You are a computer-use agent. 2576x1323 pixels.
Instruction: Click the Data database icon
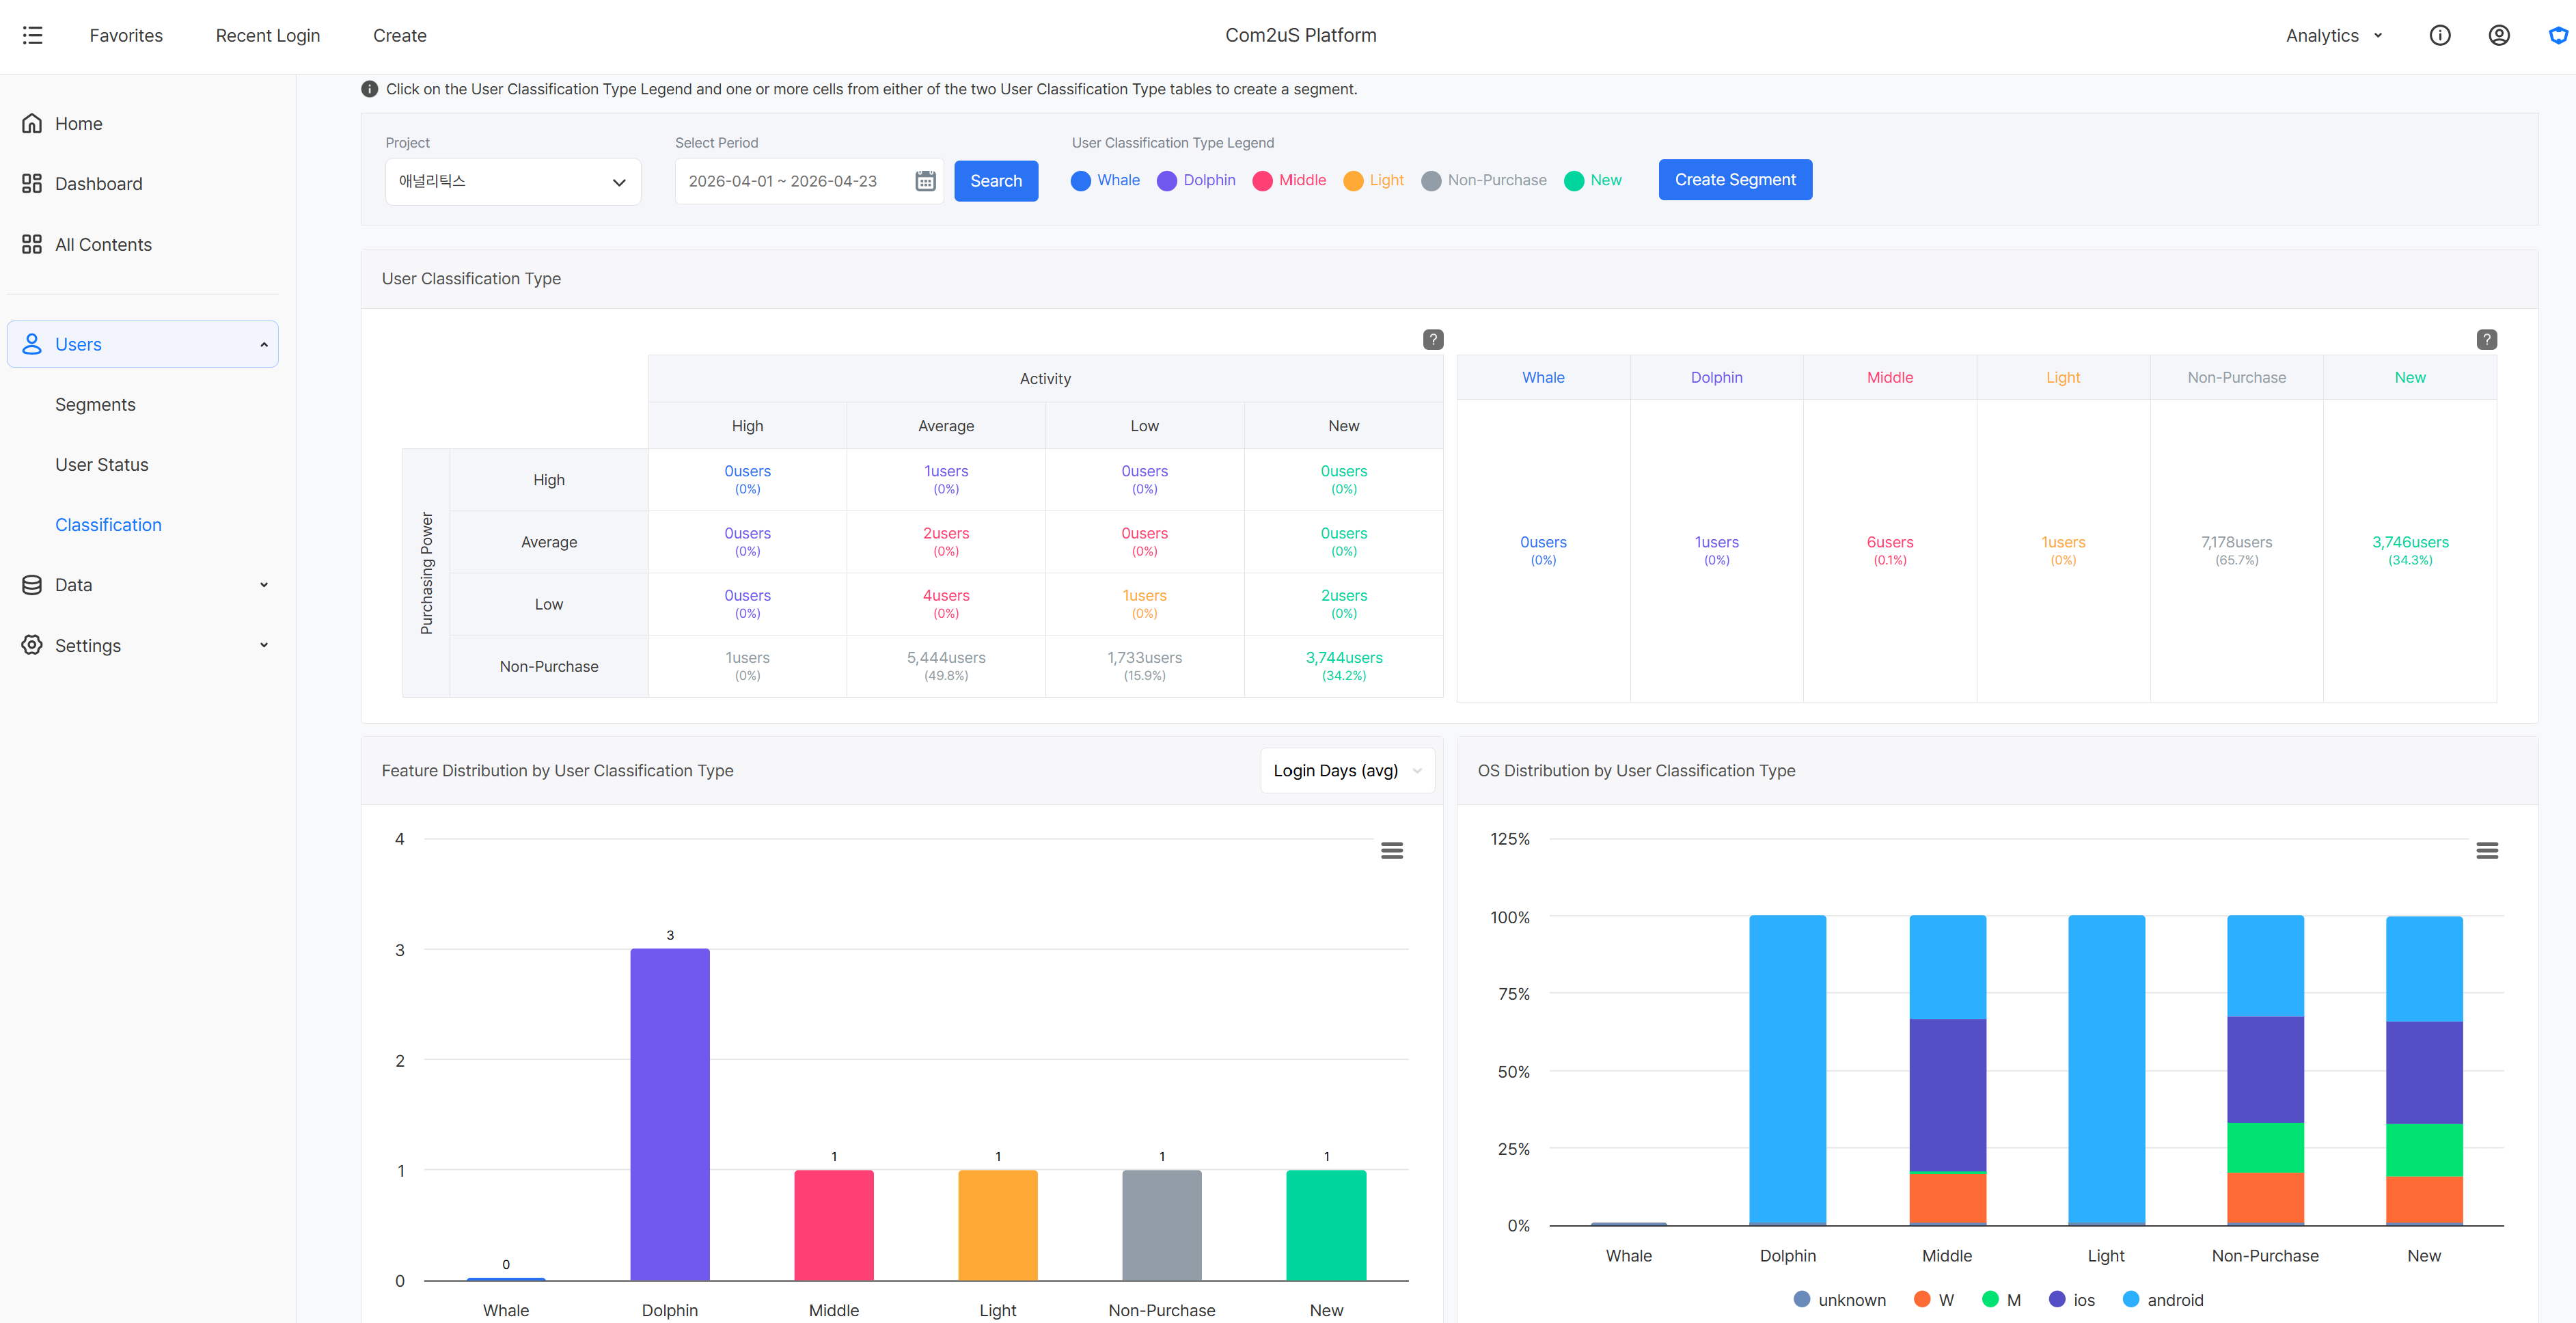coord(32,585)
